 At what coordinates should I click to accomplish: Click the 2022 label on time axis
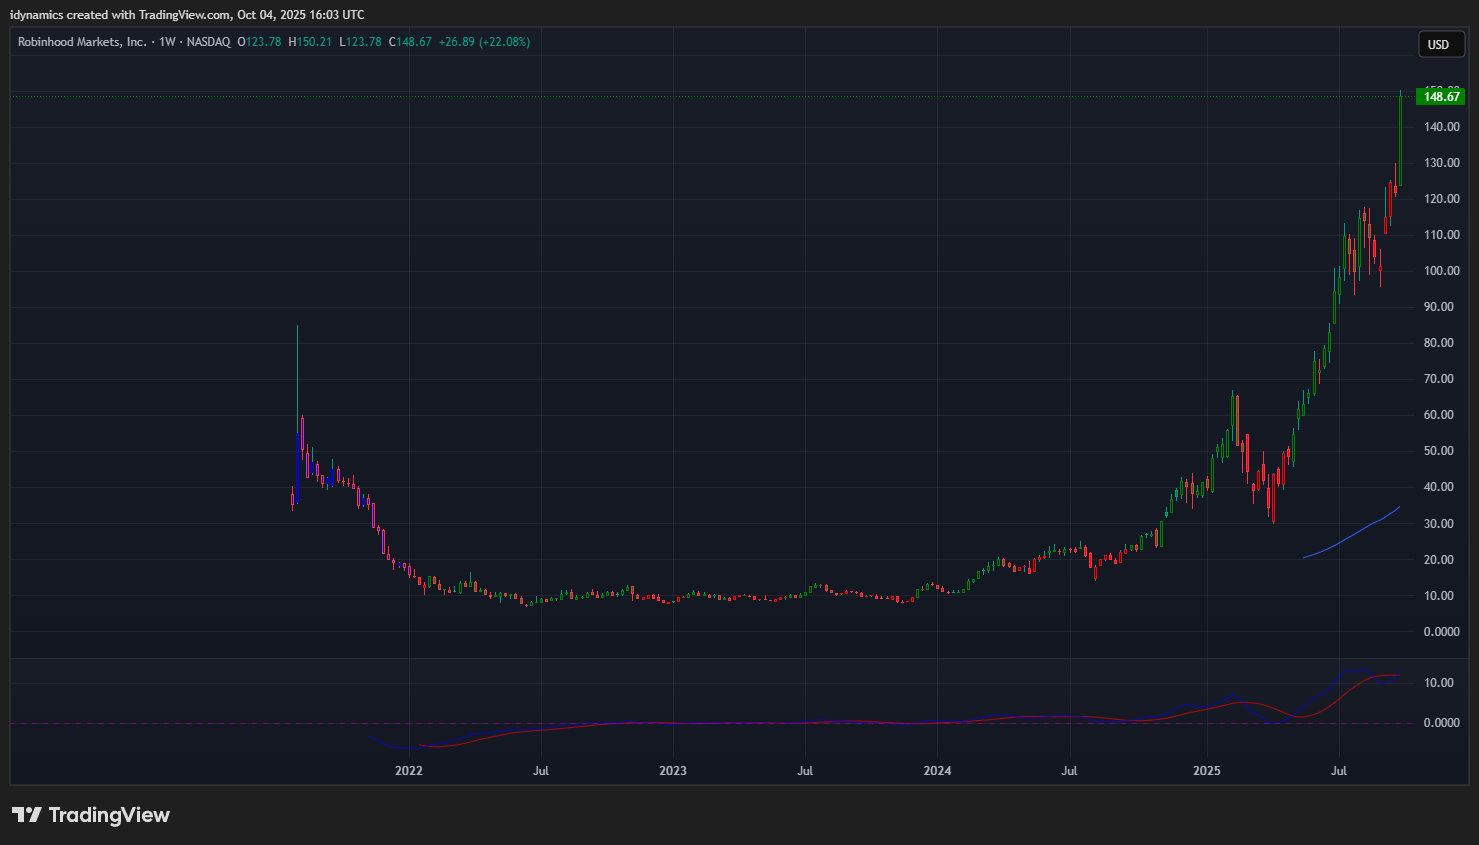408,770
